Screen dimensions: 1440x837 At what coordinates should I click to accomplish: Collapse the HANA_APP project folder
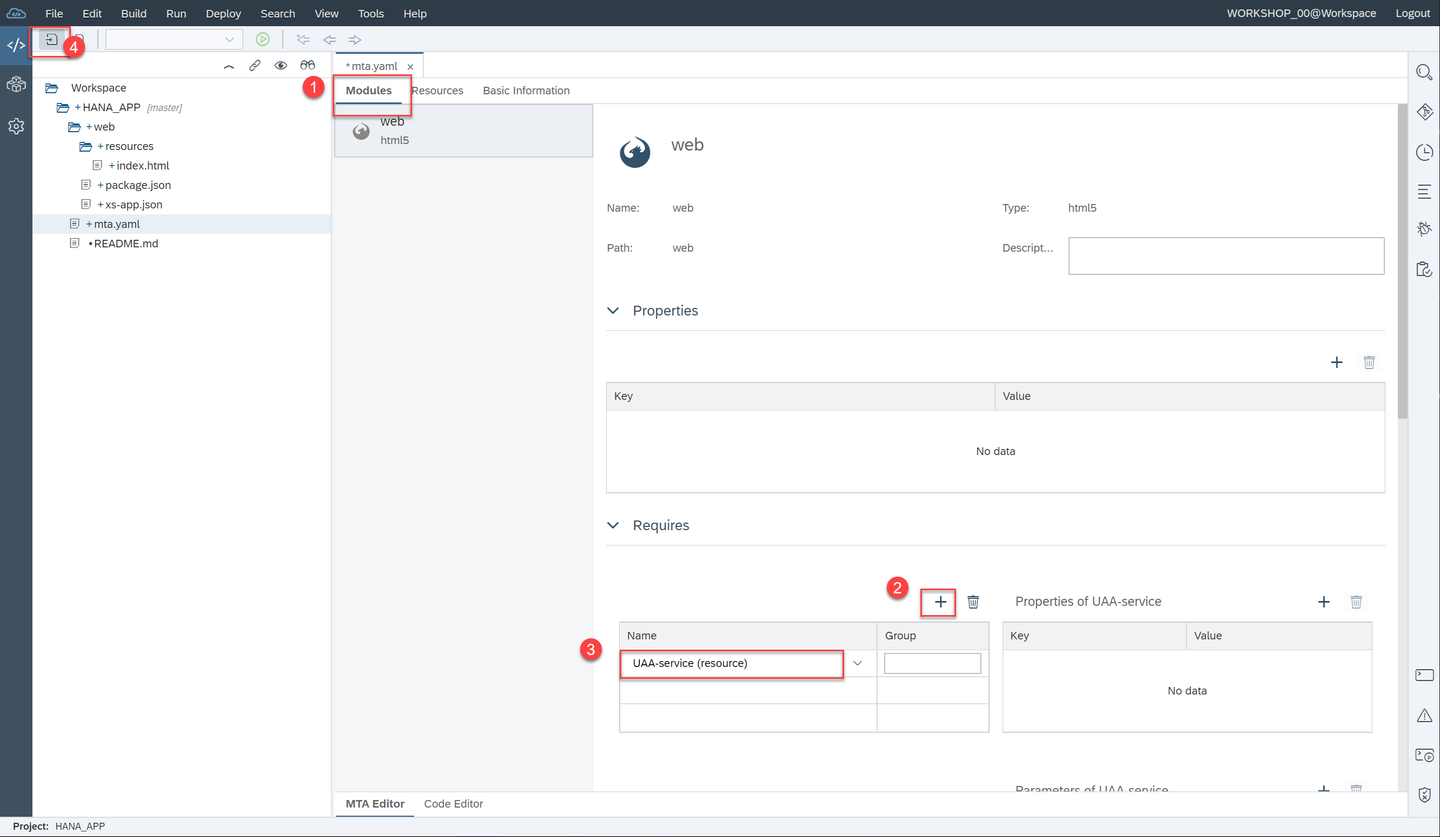coord(63,107)
